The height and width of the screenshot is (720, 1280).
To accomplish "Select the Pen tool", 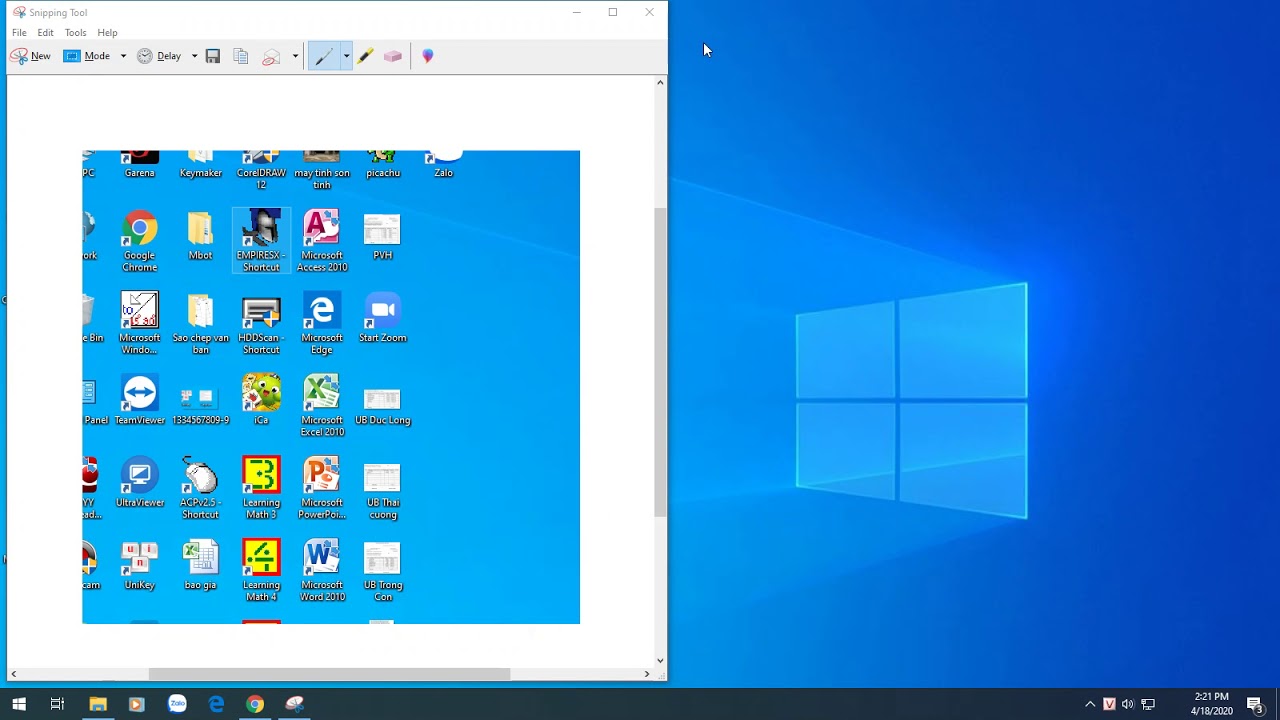I will click(323, 56).
